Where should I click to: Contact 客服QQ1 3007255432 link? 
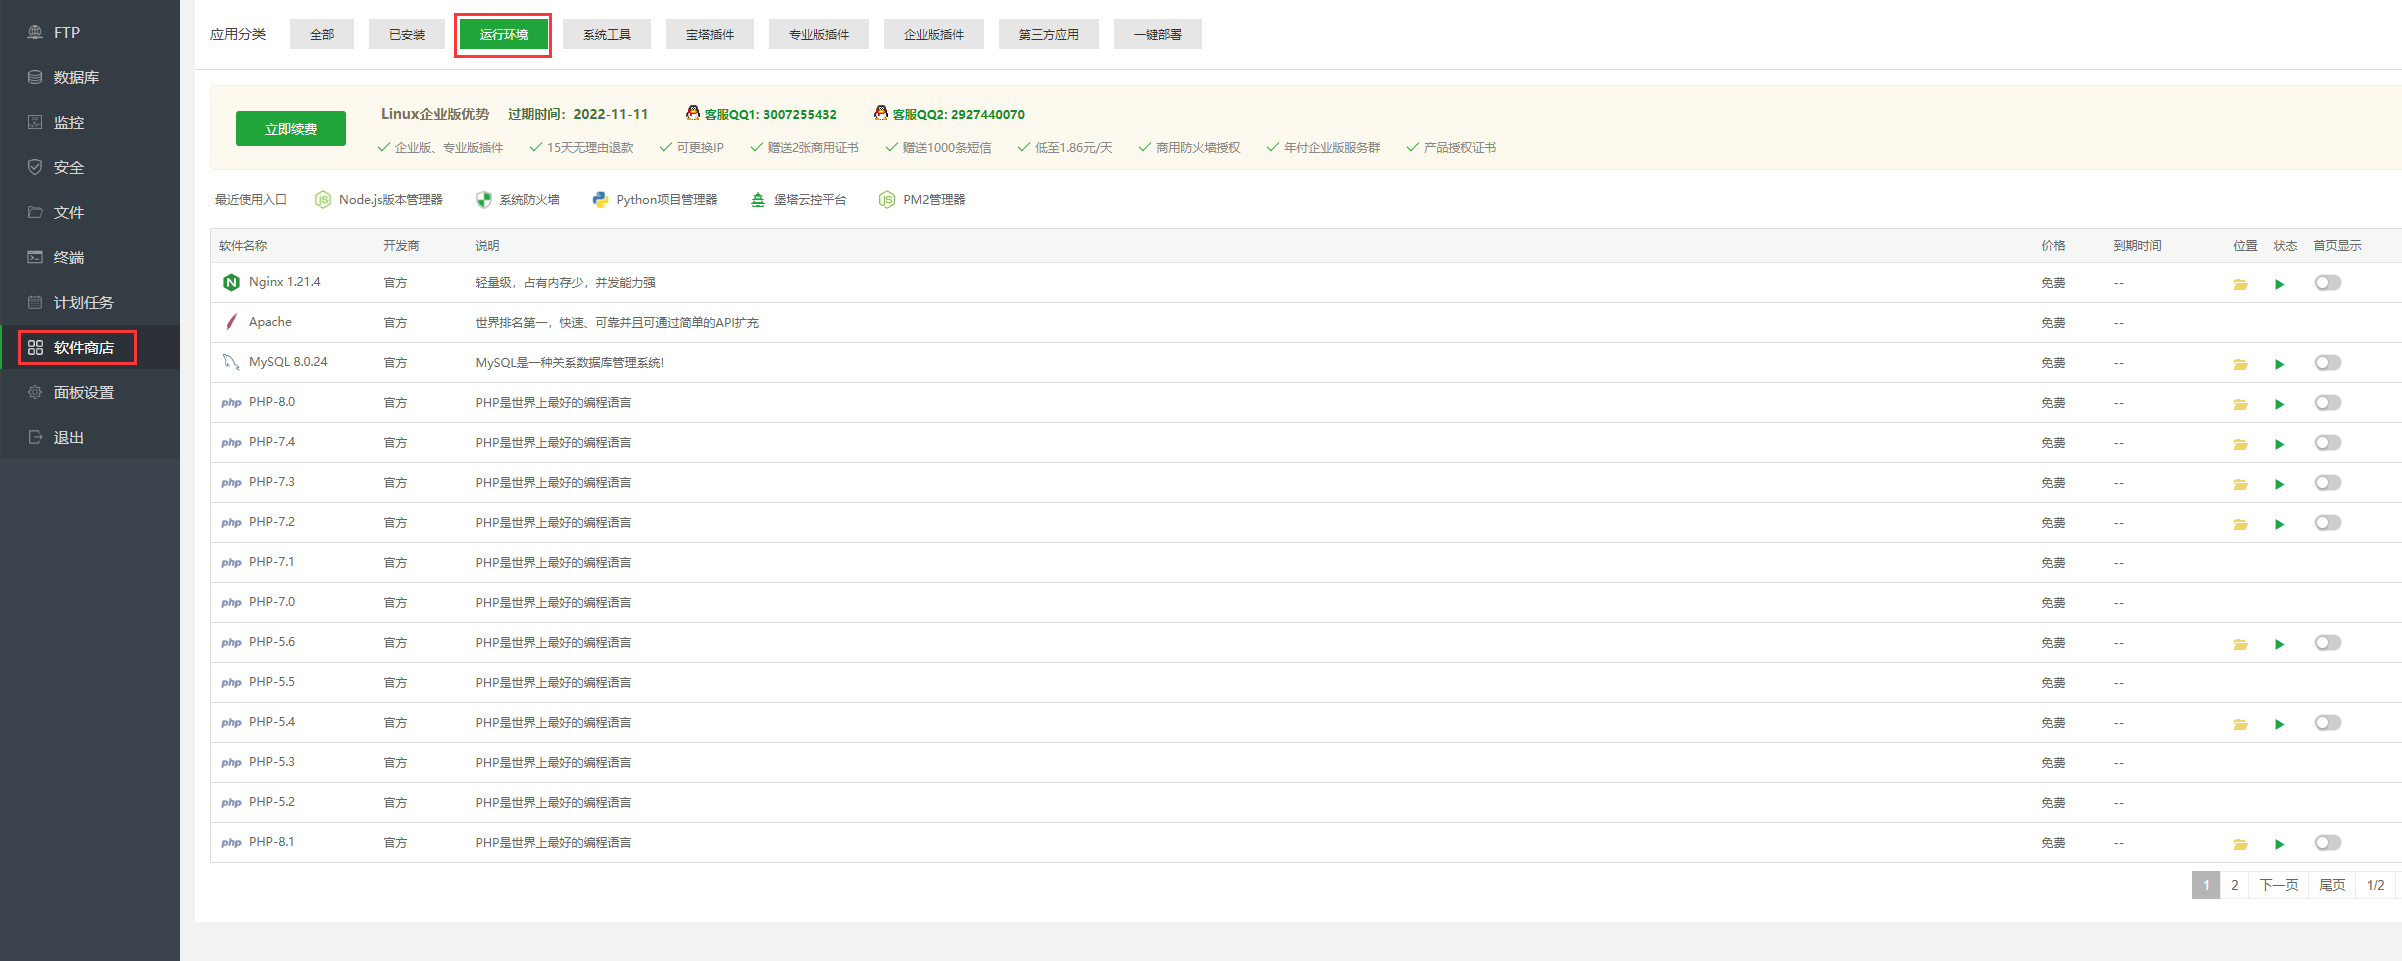coord(761,114)
